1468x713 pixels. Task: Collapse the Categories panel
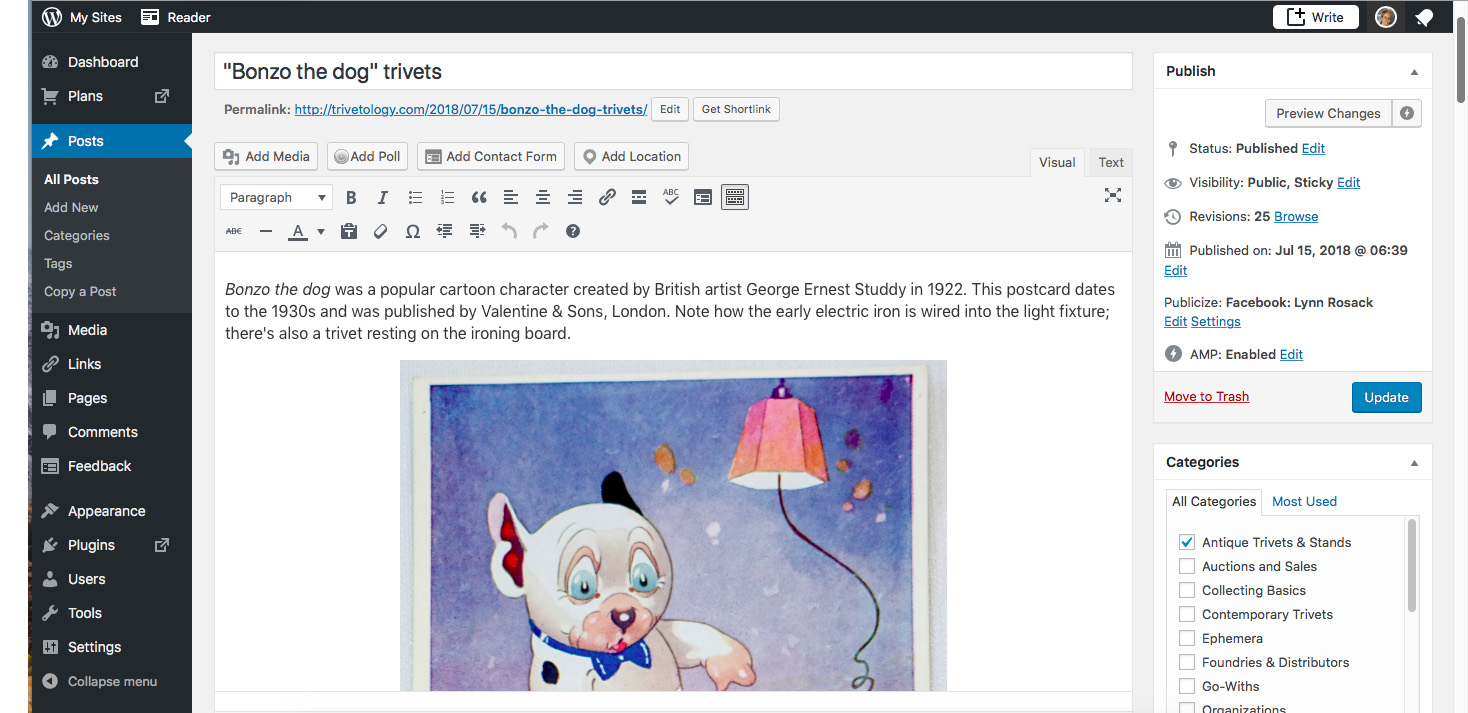pyautogui.click(x=1414, y=463)
